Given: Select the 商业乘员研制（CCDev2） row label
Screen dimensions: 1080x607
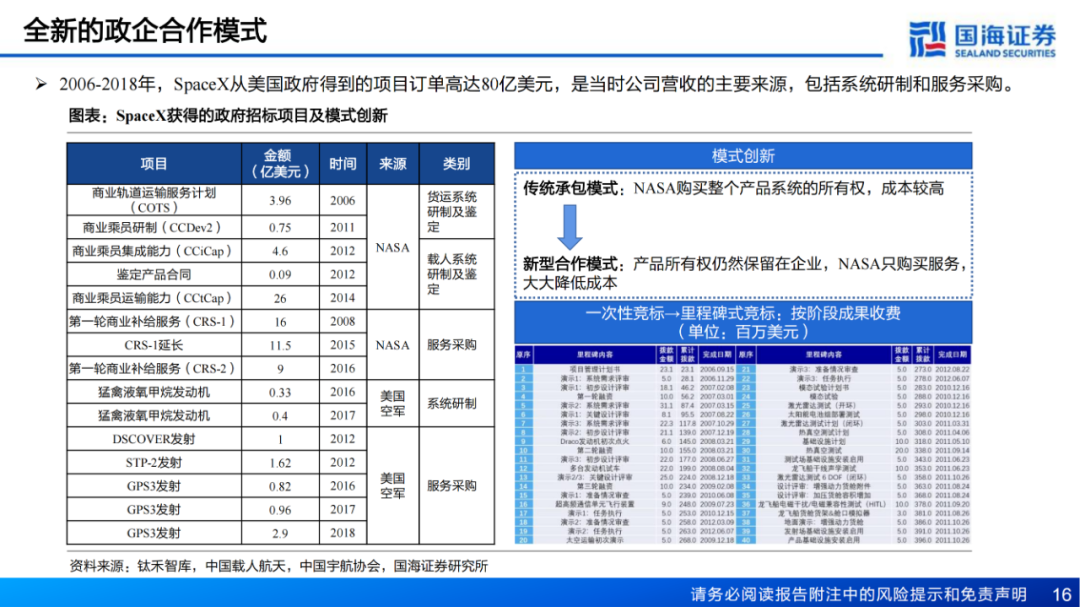Looking at the screenshot, I should (x=154, y=227).
